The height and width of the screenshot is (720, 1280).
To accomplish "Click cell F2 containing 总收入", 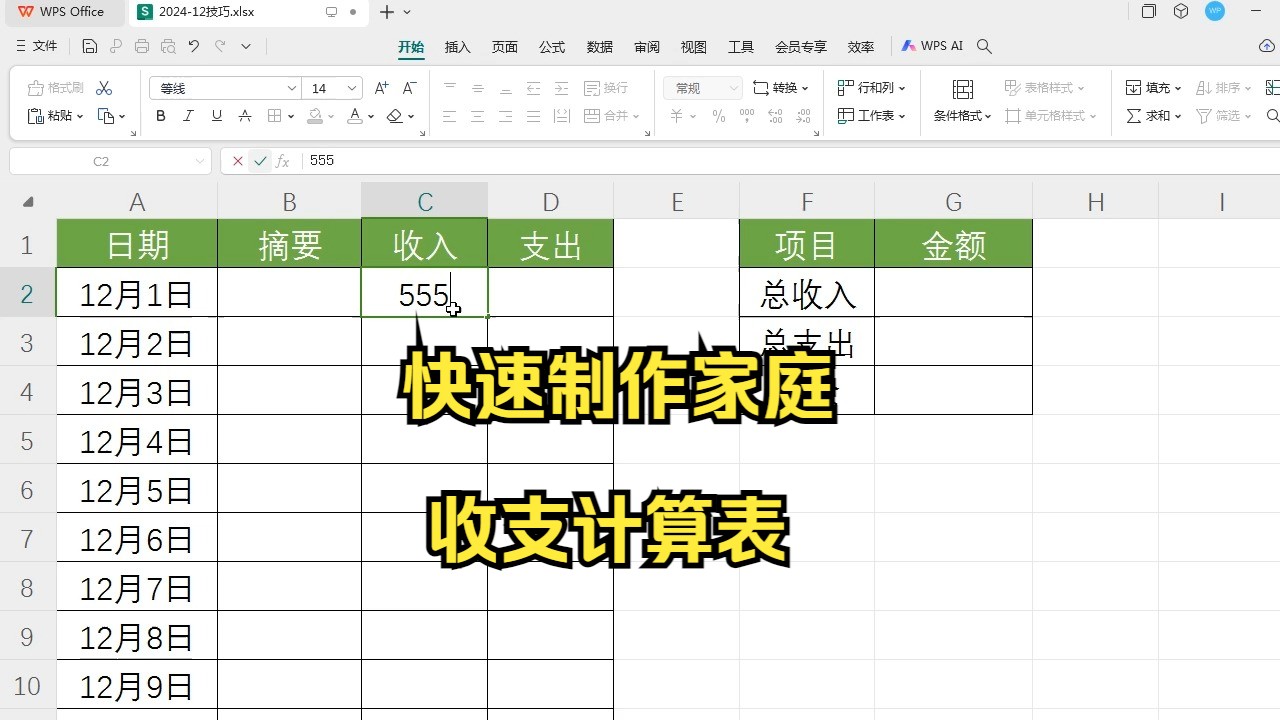I will pos(806,293).
